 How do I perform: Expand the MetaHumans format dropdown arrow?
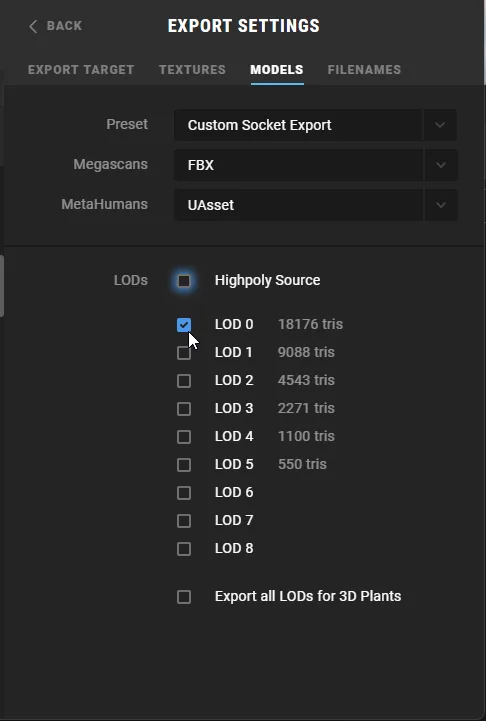440,205
